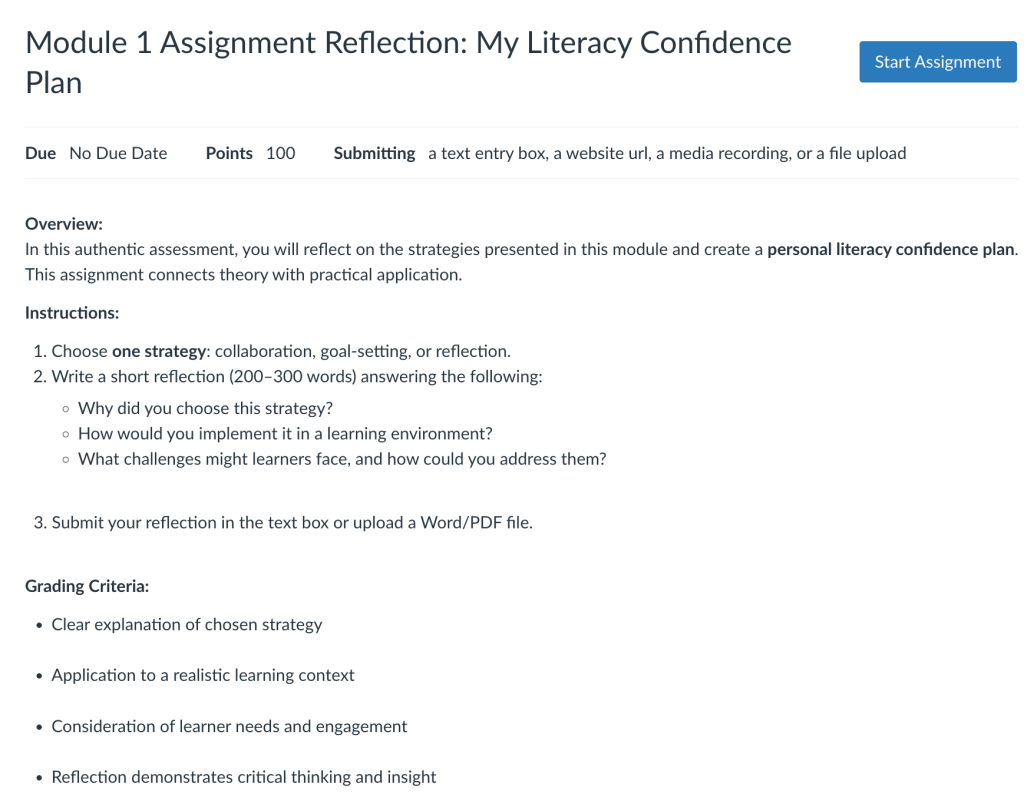
Task: Click the Why did you choose this strategy bullet
Action: [205, 408]
